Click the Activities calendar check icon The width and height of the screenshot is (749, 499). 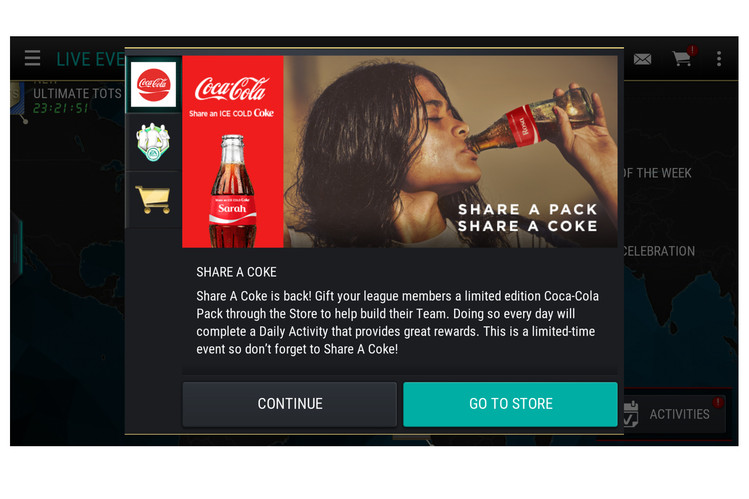coord(631,414)
